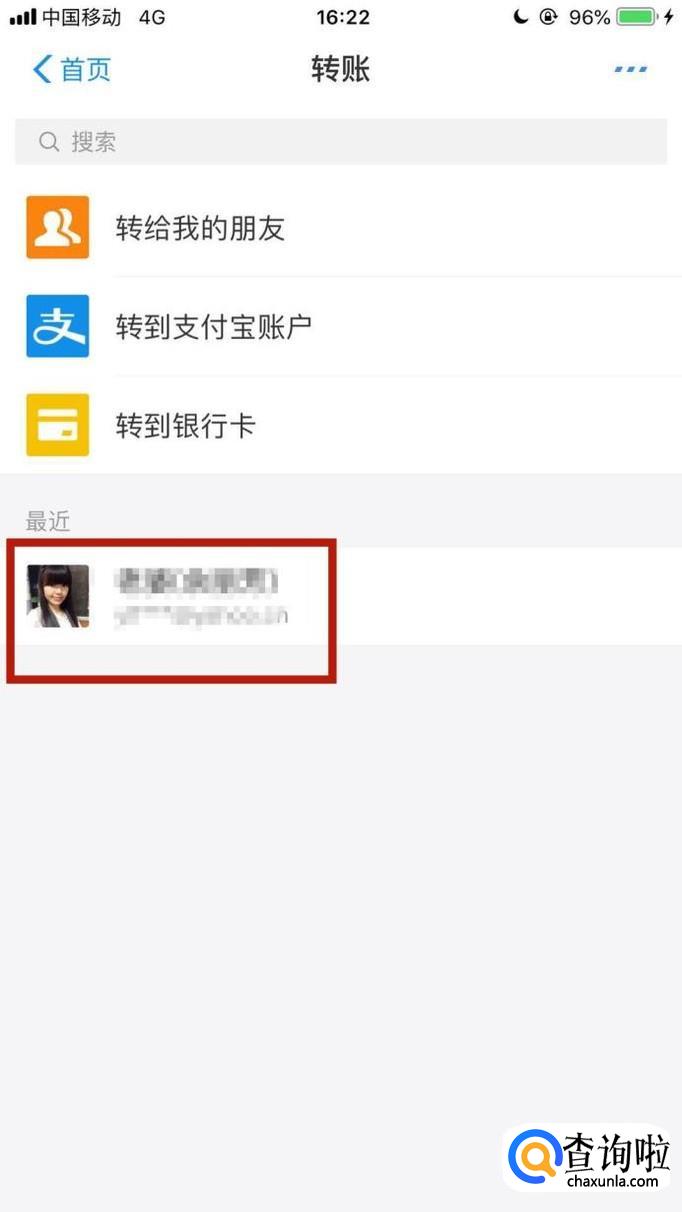The image size is (682, 1212).
Task: Tap the yellow bank card icon
Action: (x=57, y=425)
